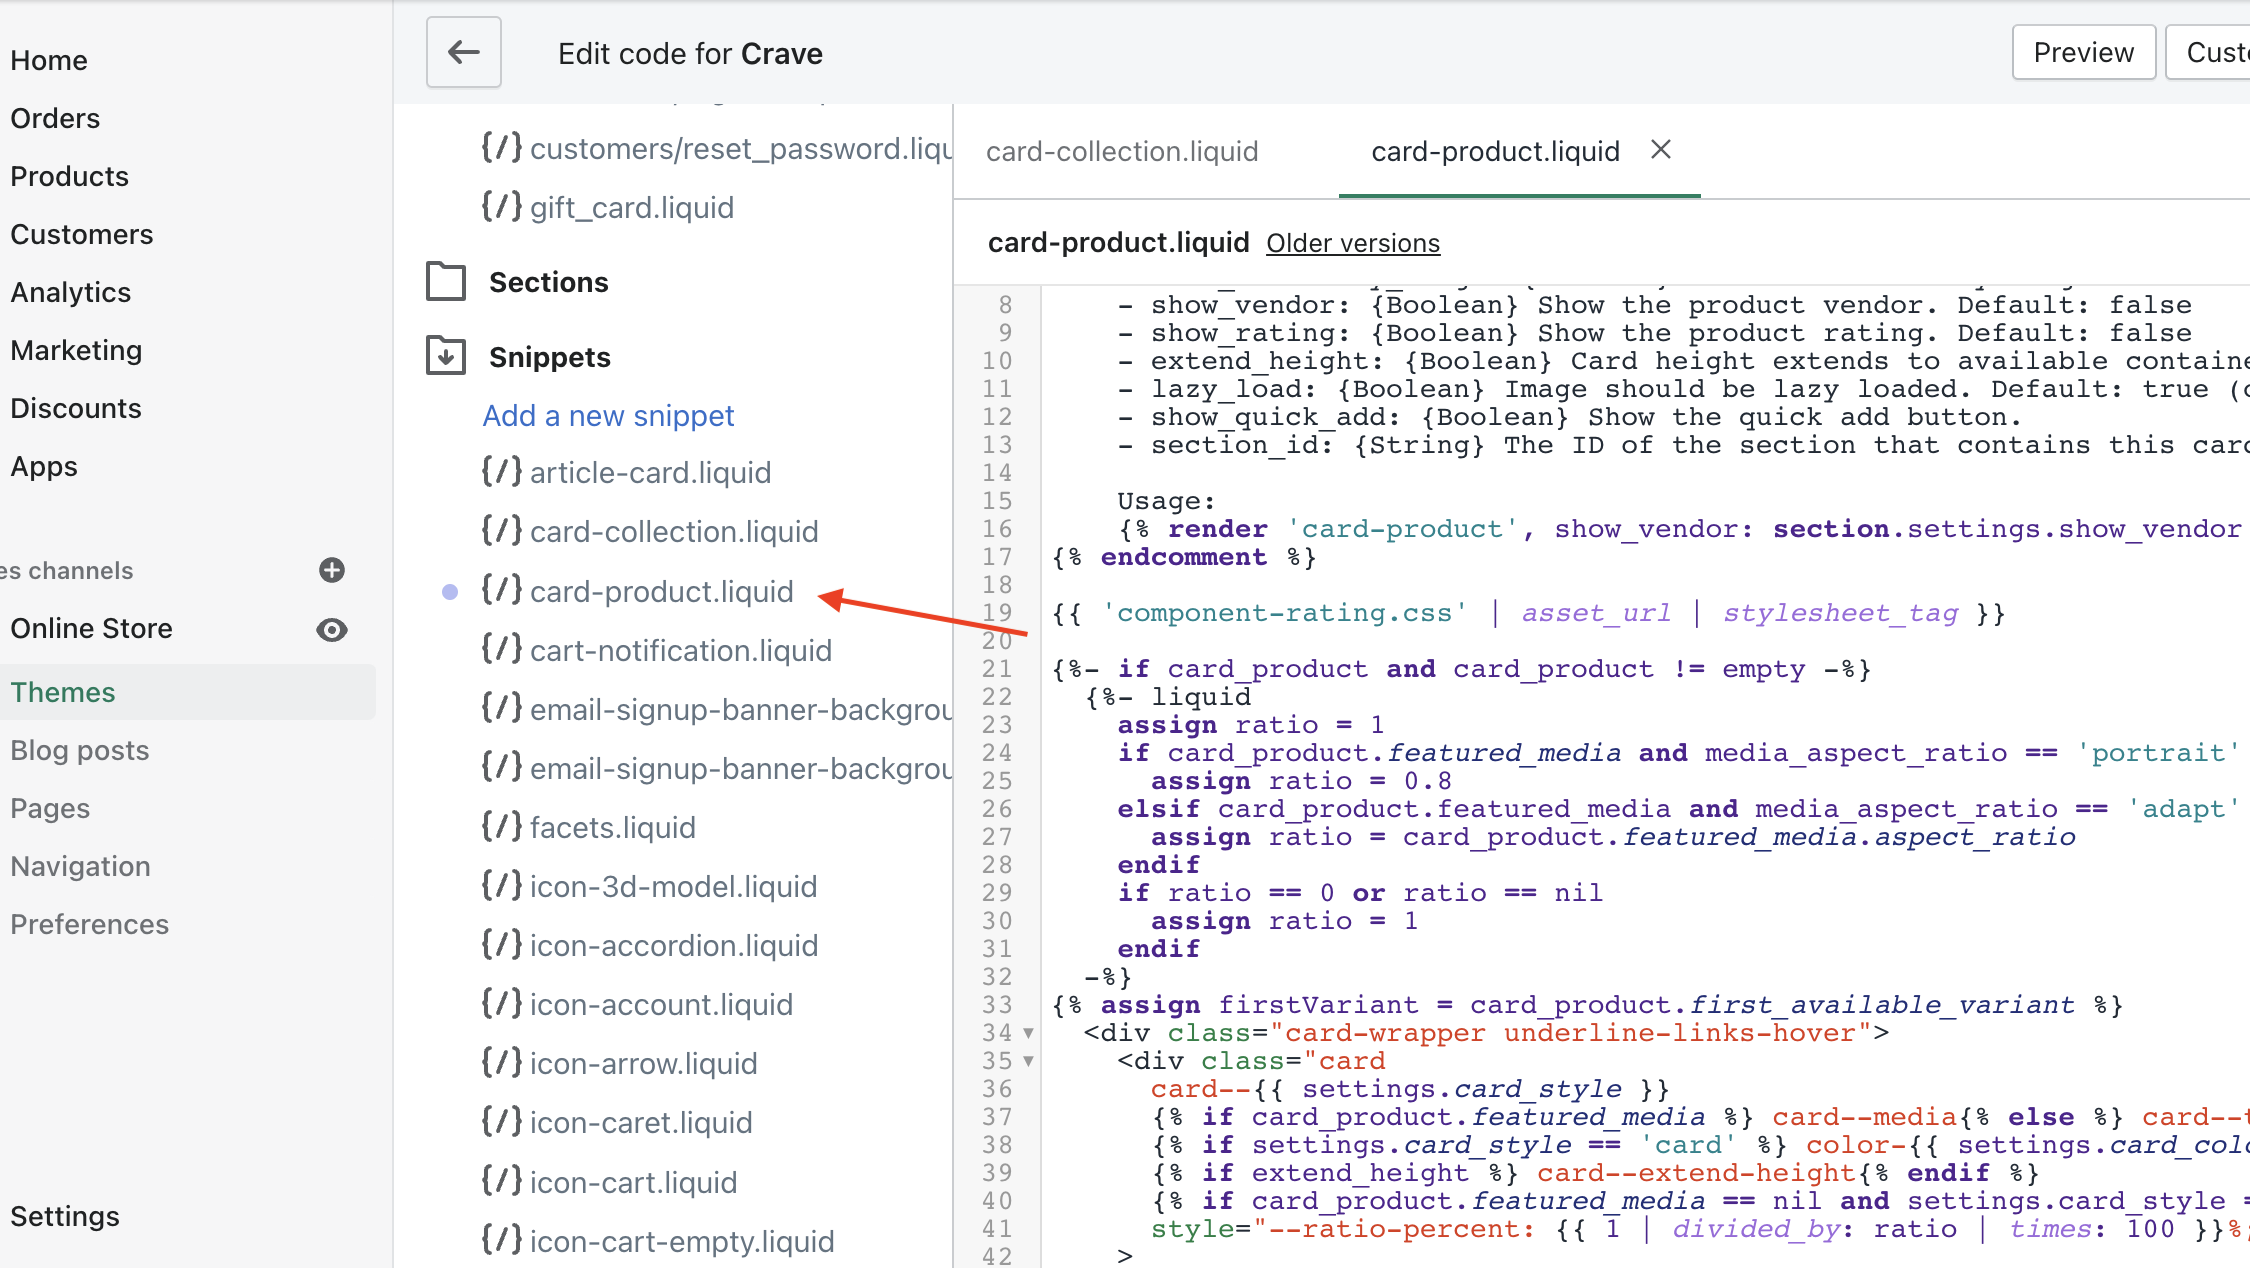Switch to the card-collection.liquid tab

1122,151
